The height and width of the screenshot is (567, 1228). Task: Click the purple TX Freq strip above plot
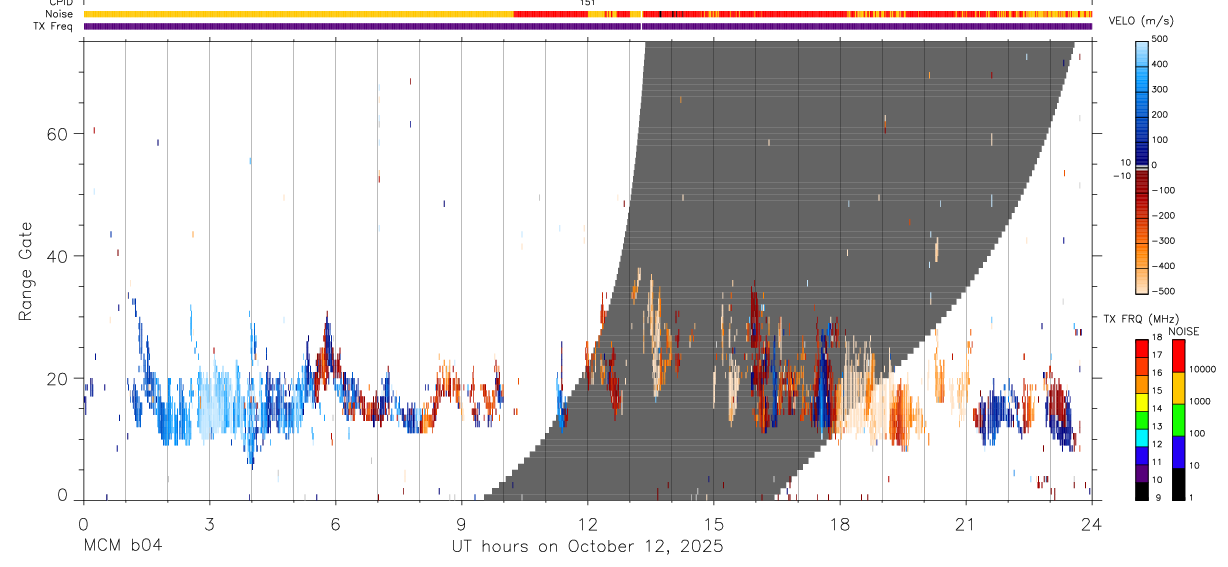click(588, 26)
